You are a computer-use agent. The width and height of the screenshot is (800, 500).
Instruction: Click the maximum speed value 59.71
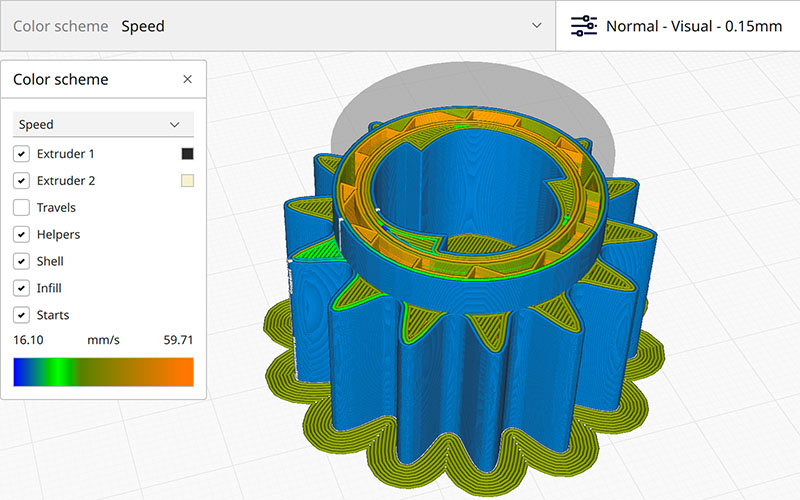click(x=178, y=340)
